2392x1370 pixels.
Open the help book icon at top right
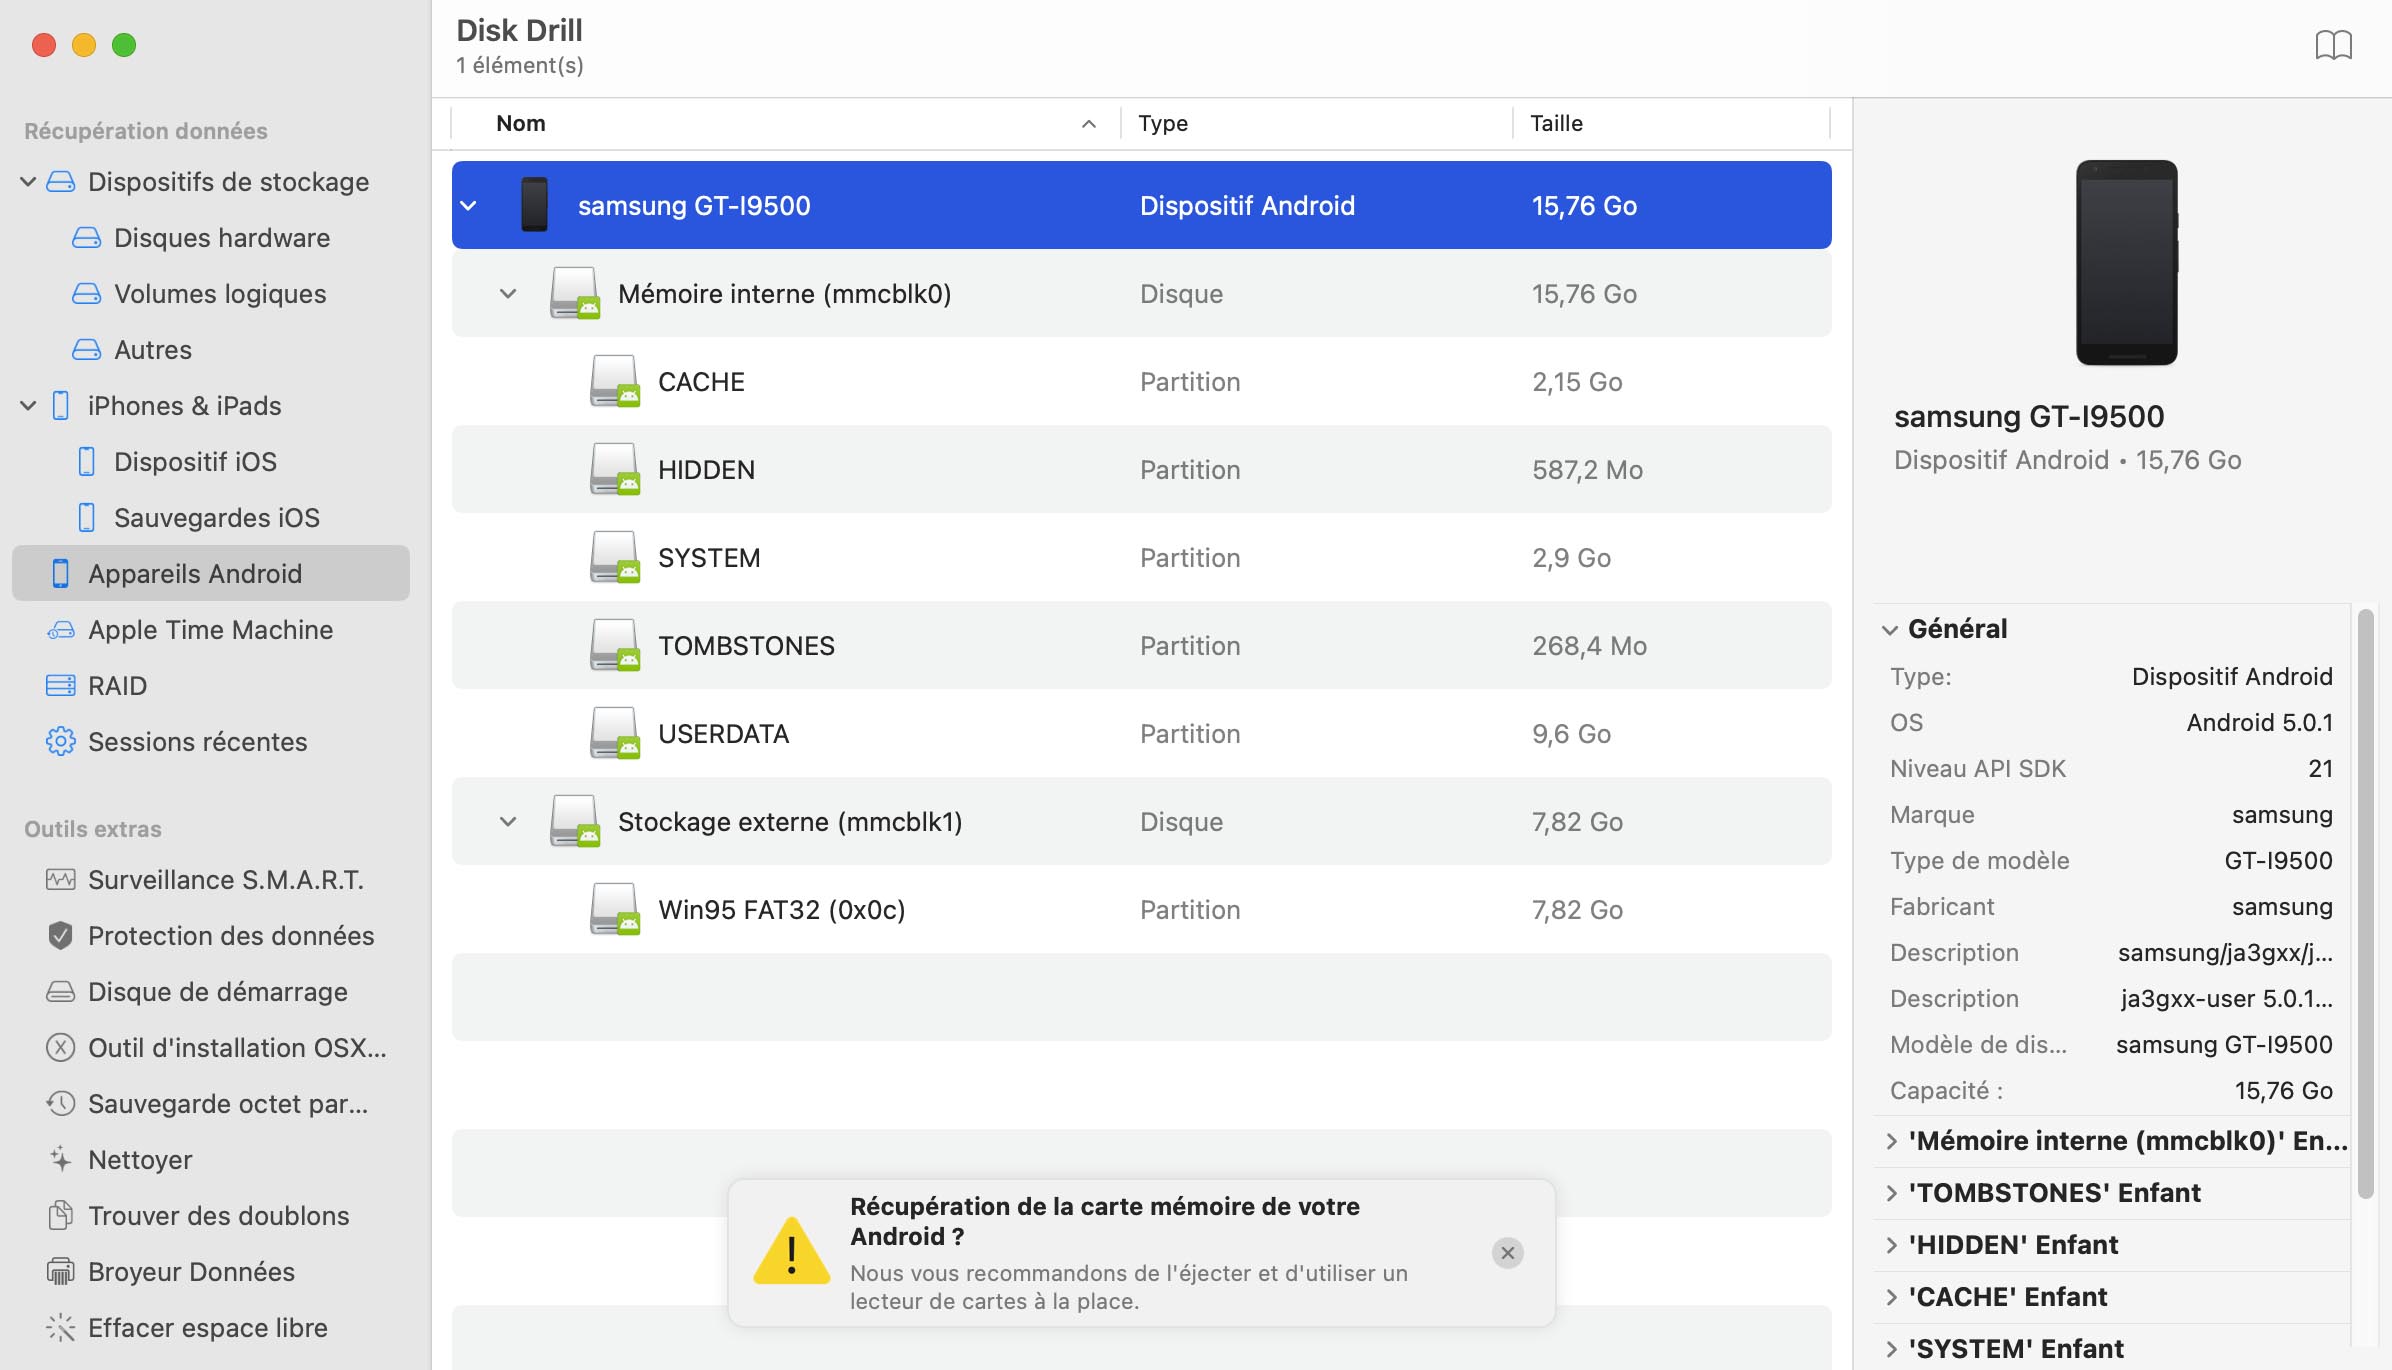pos(2333,45)
